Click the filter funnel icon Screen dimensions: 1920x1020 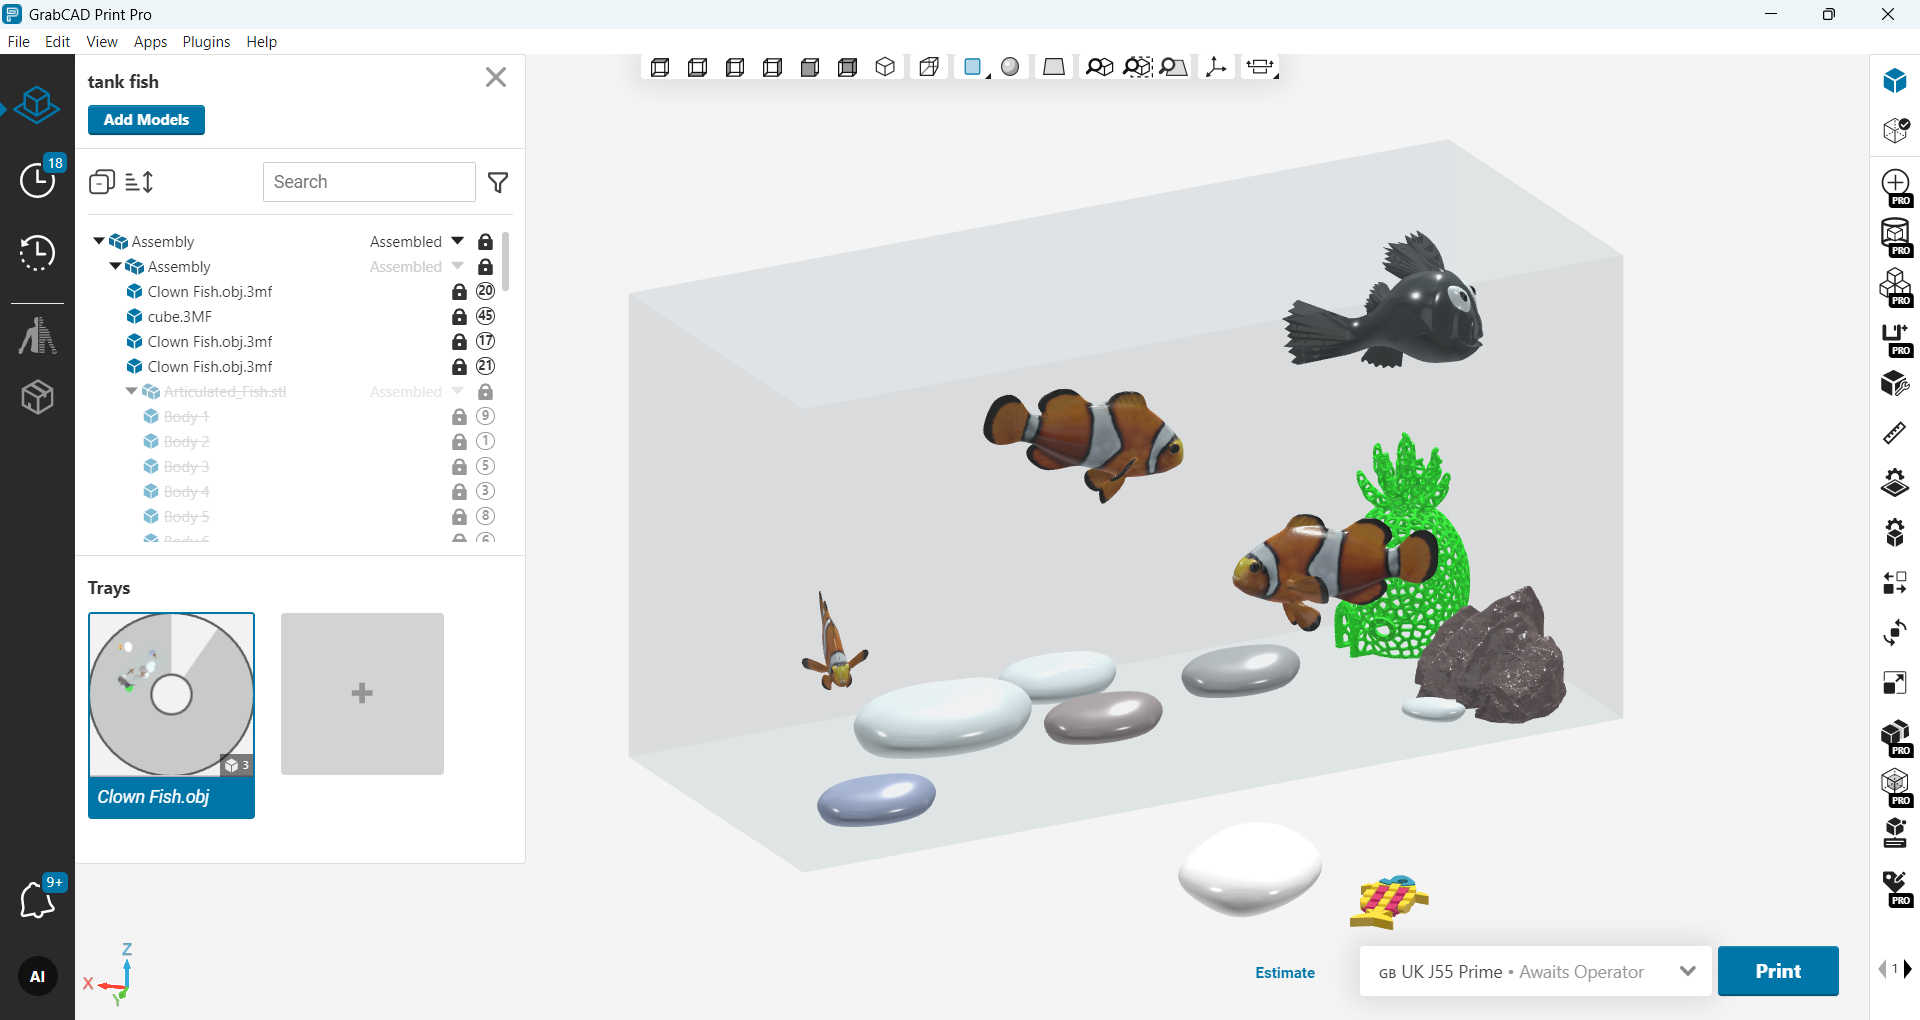click(498, 182)
